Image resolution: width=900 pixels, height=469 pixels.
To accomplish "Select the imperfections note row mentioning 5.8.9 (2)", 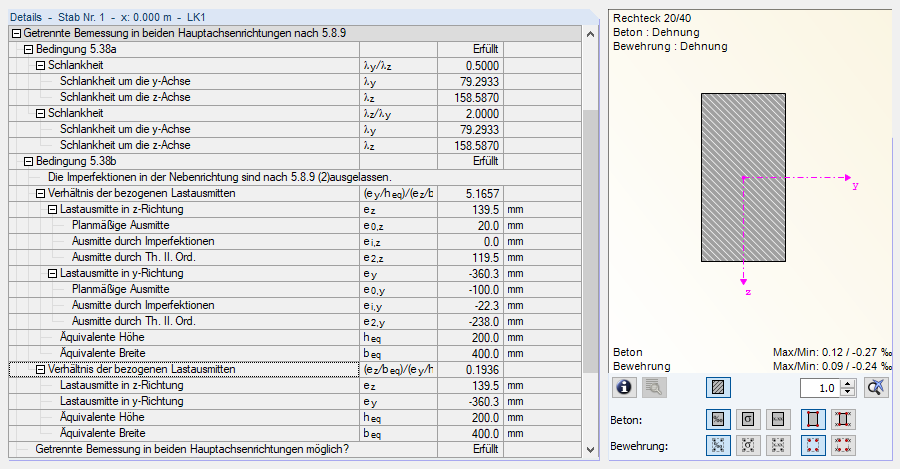I will coord(295,177).
